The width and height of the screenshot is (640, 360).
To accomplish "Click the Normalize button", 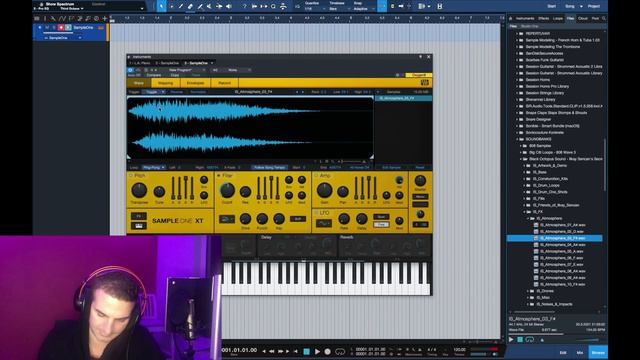I will pos(198,92).
